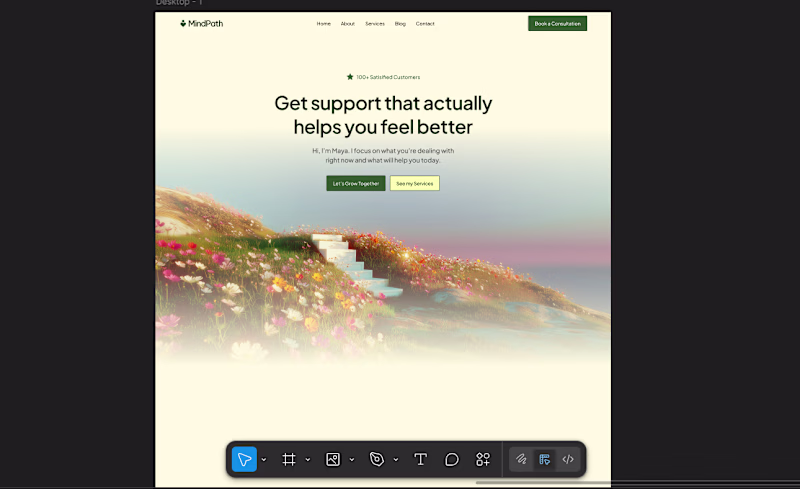Click the Let's Grow Together button
This screenshot has width=800, height=489.
click(x=356, y=183)
